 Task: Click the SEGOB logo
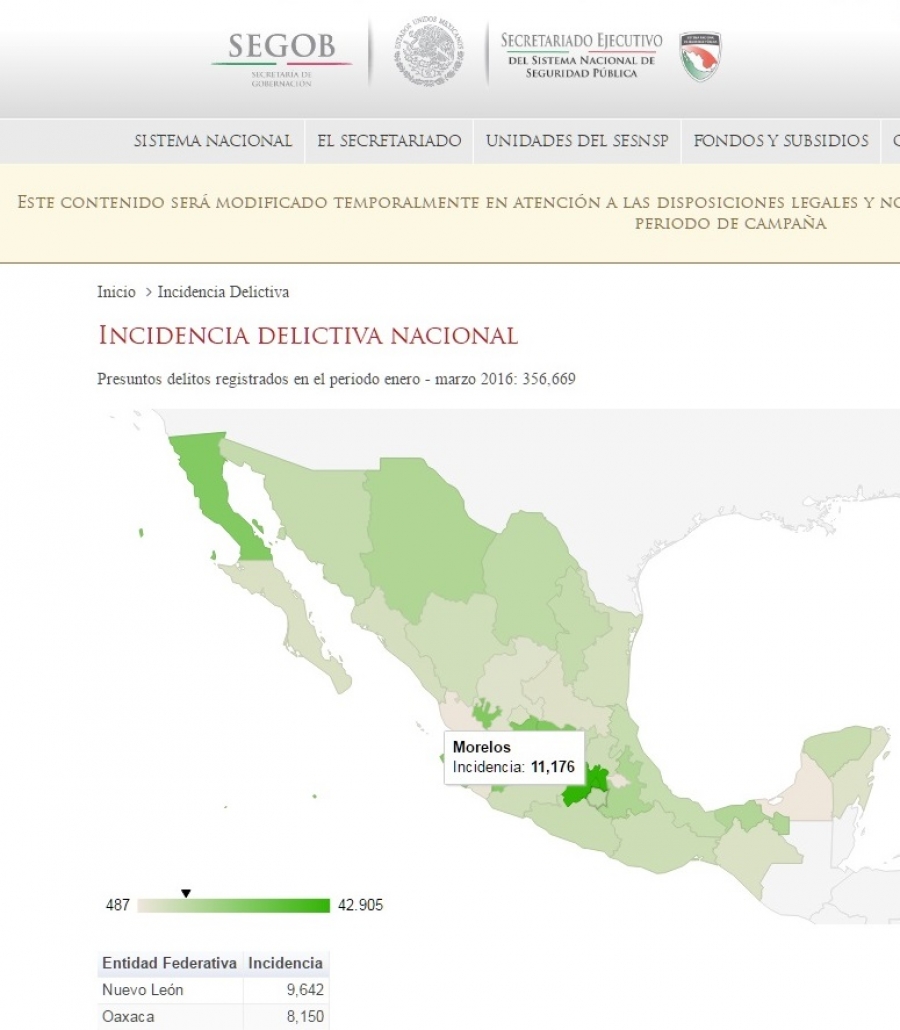[x=281, y=60]
